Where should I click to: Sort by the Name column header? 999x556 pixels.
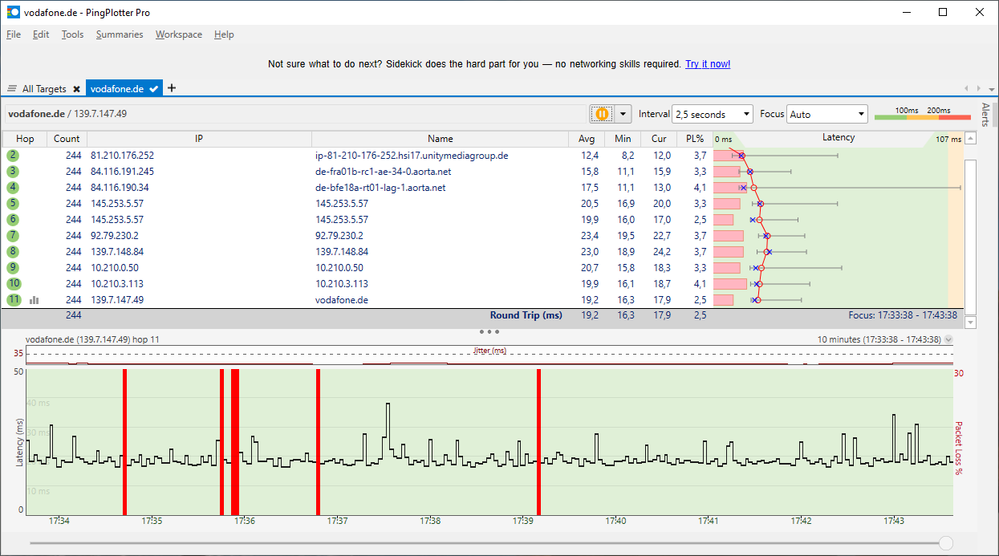pyautogui.click(x=440, y=138)
